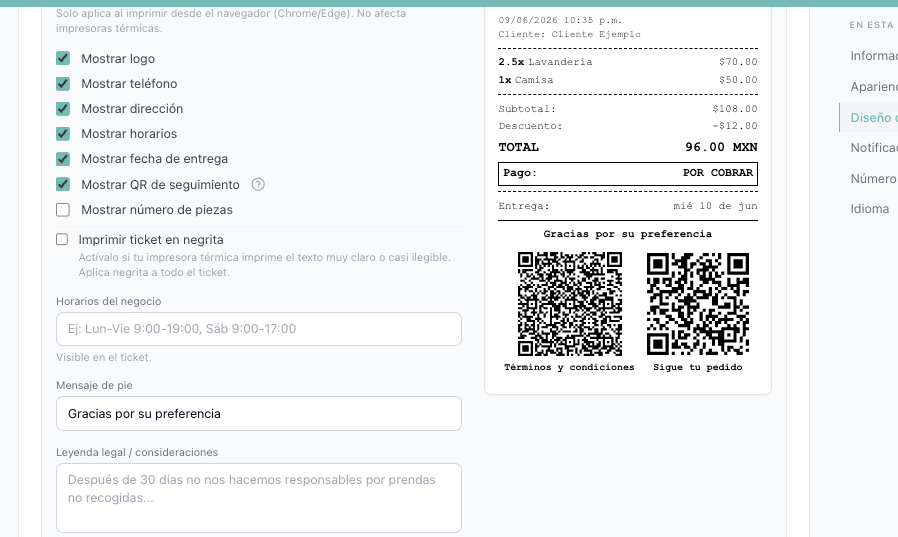Click the Leyenda legal text area
The height and width of the screenshot is (537, 898).
tap(259, 498)
